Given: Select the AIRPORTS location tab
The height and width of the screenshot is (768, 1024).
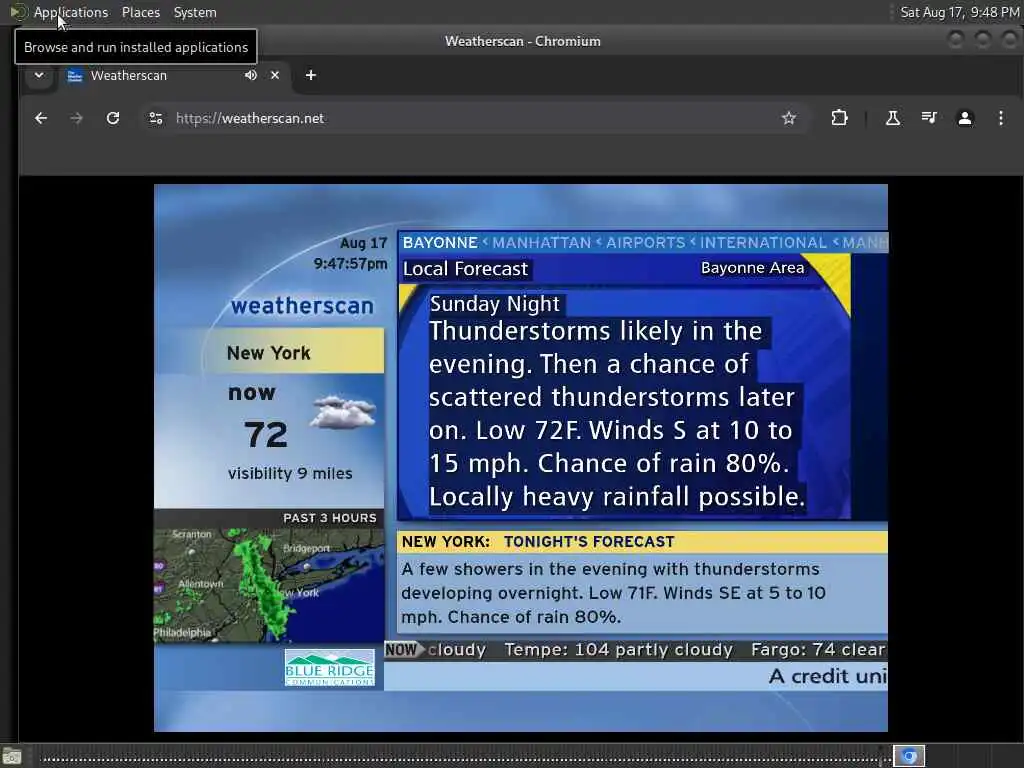Looking at the screenshot, I should [646, 242].
